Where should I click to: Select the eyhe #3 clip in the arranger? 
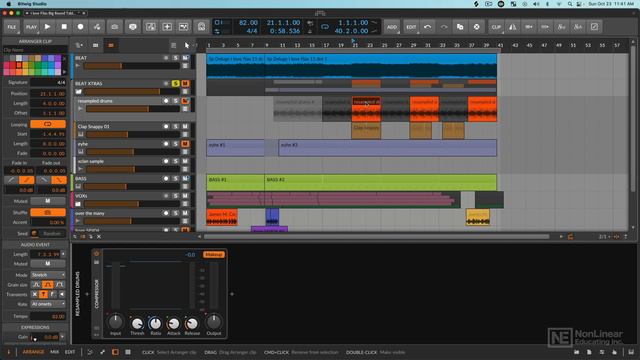click(x=387, y=148)
